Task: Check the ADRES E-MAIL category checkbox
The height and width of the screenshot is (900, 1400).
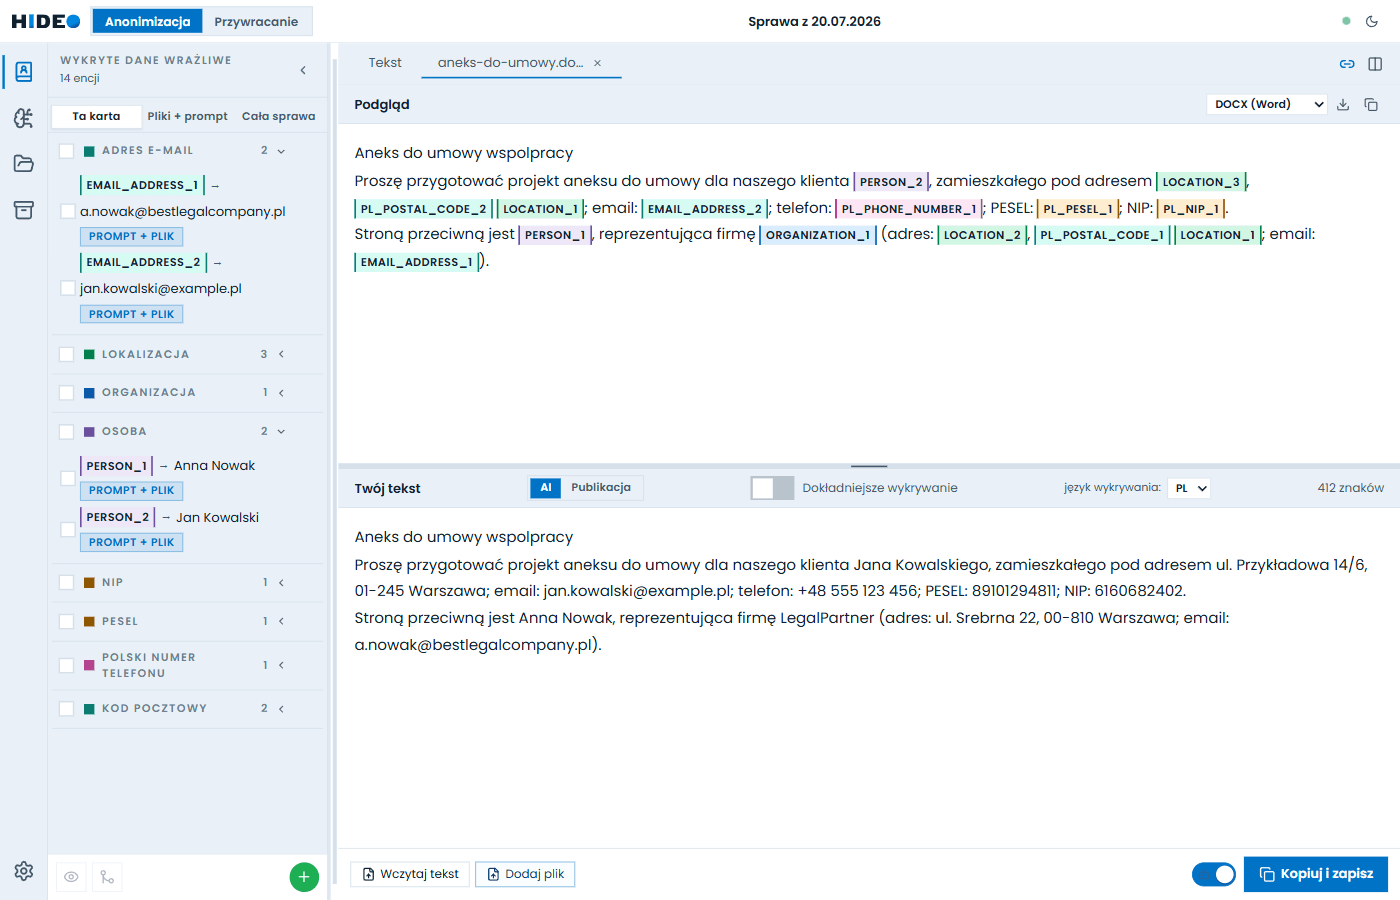Action: (67, 151)
